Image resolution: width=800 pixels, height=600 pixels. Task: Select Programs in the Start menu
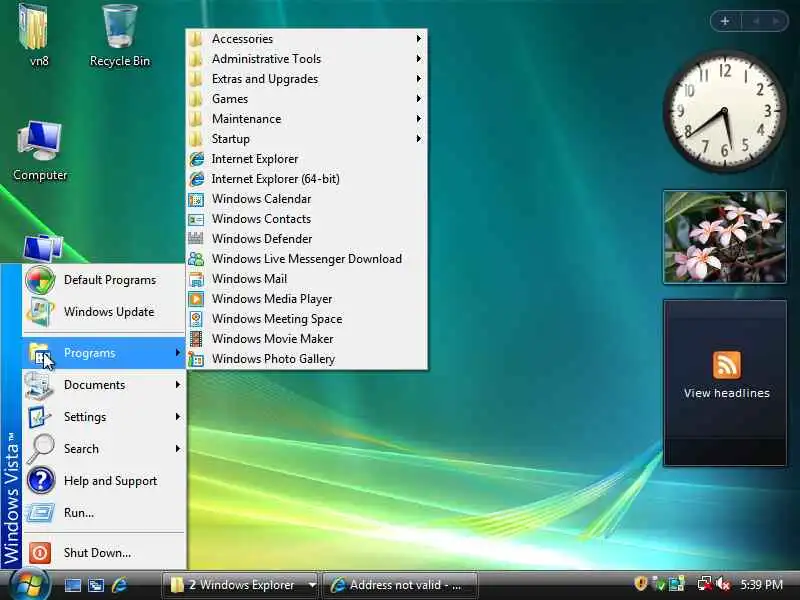tap(104, 353)
